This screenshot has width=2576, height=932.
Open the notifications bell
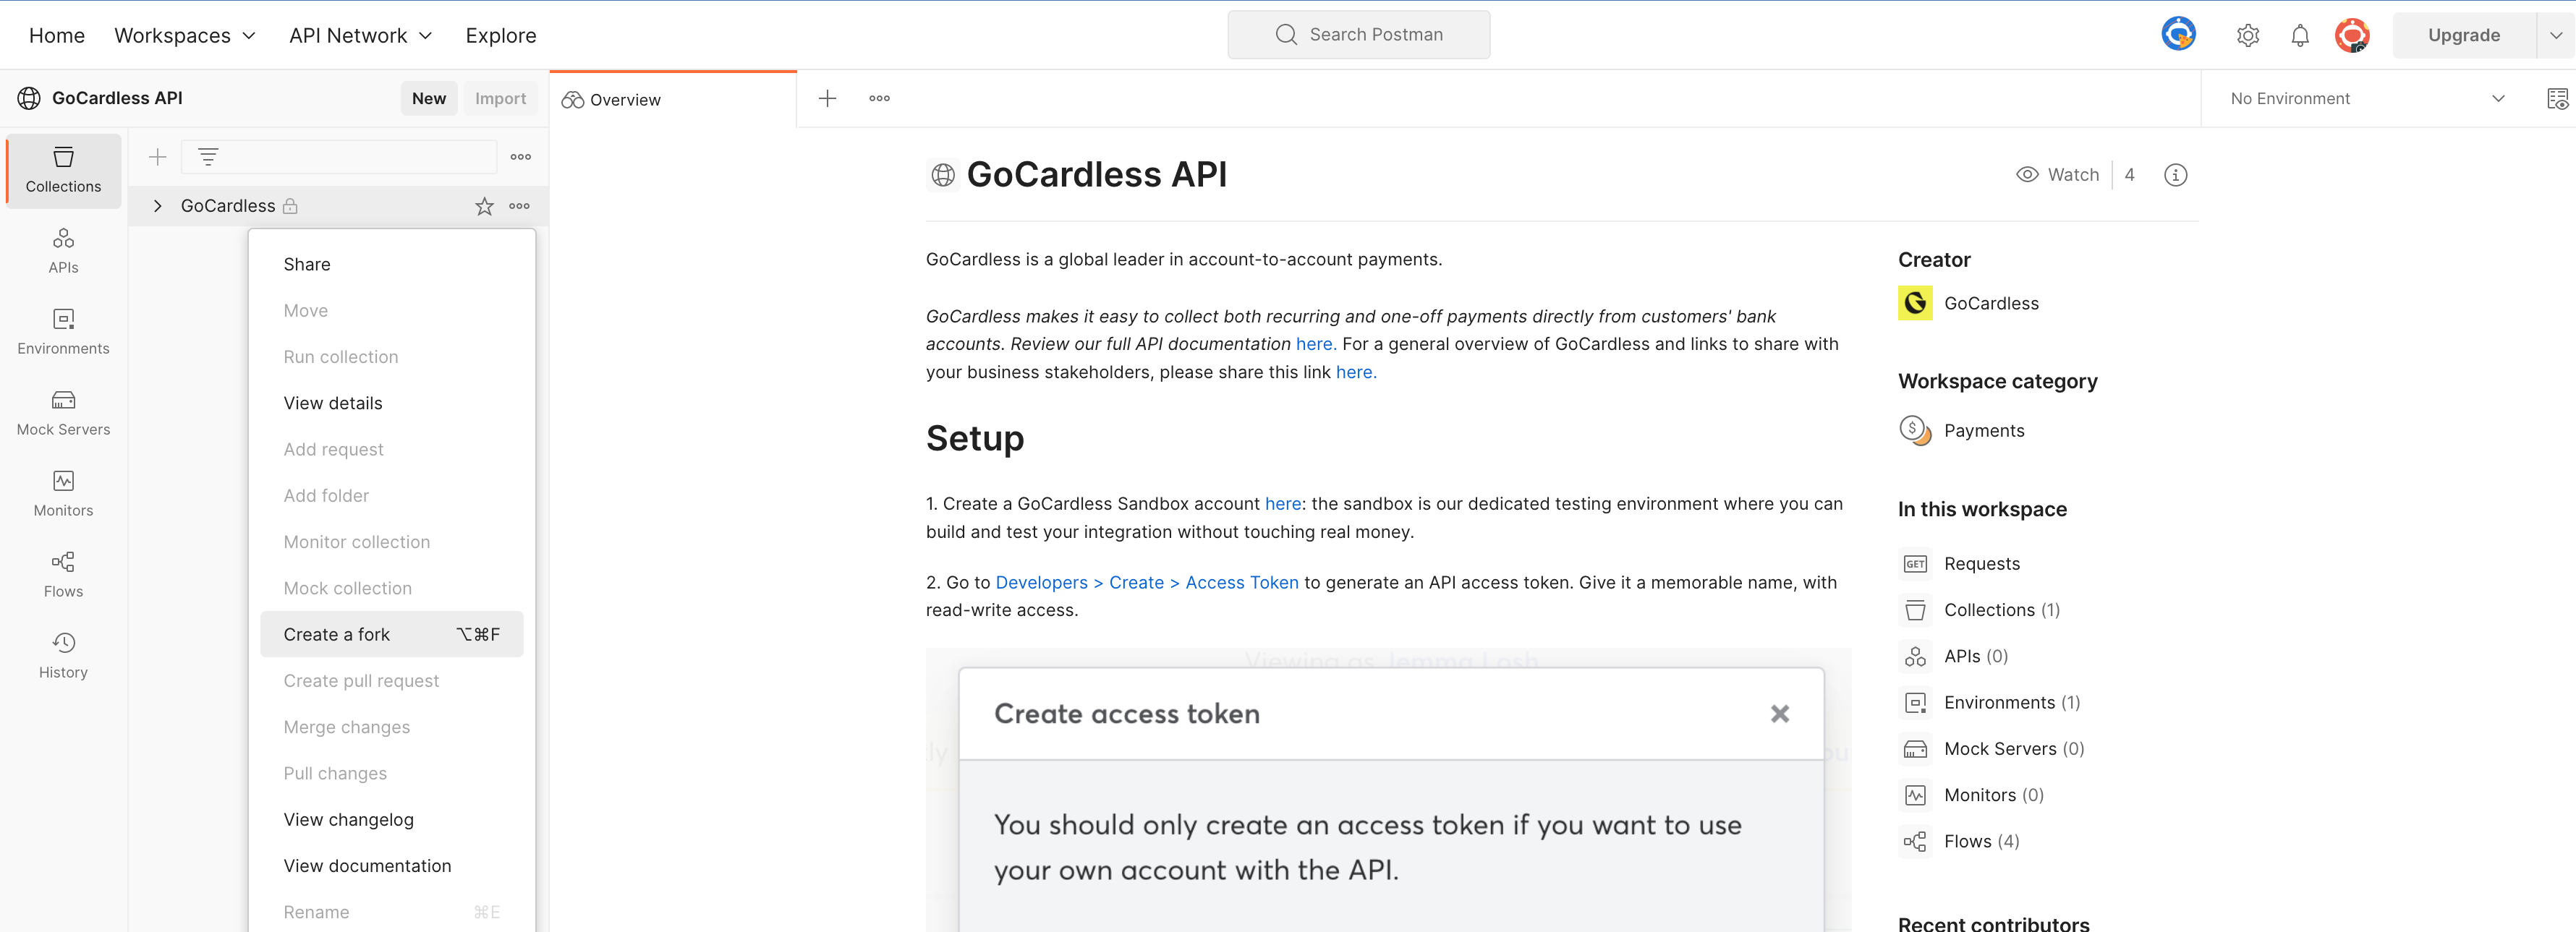click(x=2299, y=36)
